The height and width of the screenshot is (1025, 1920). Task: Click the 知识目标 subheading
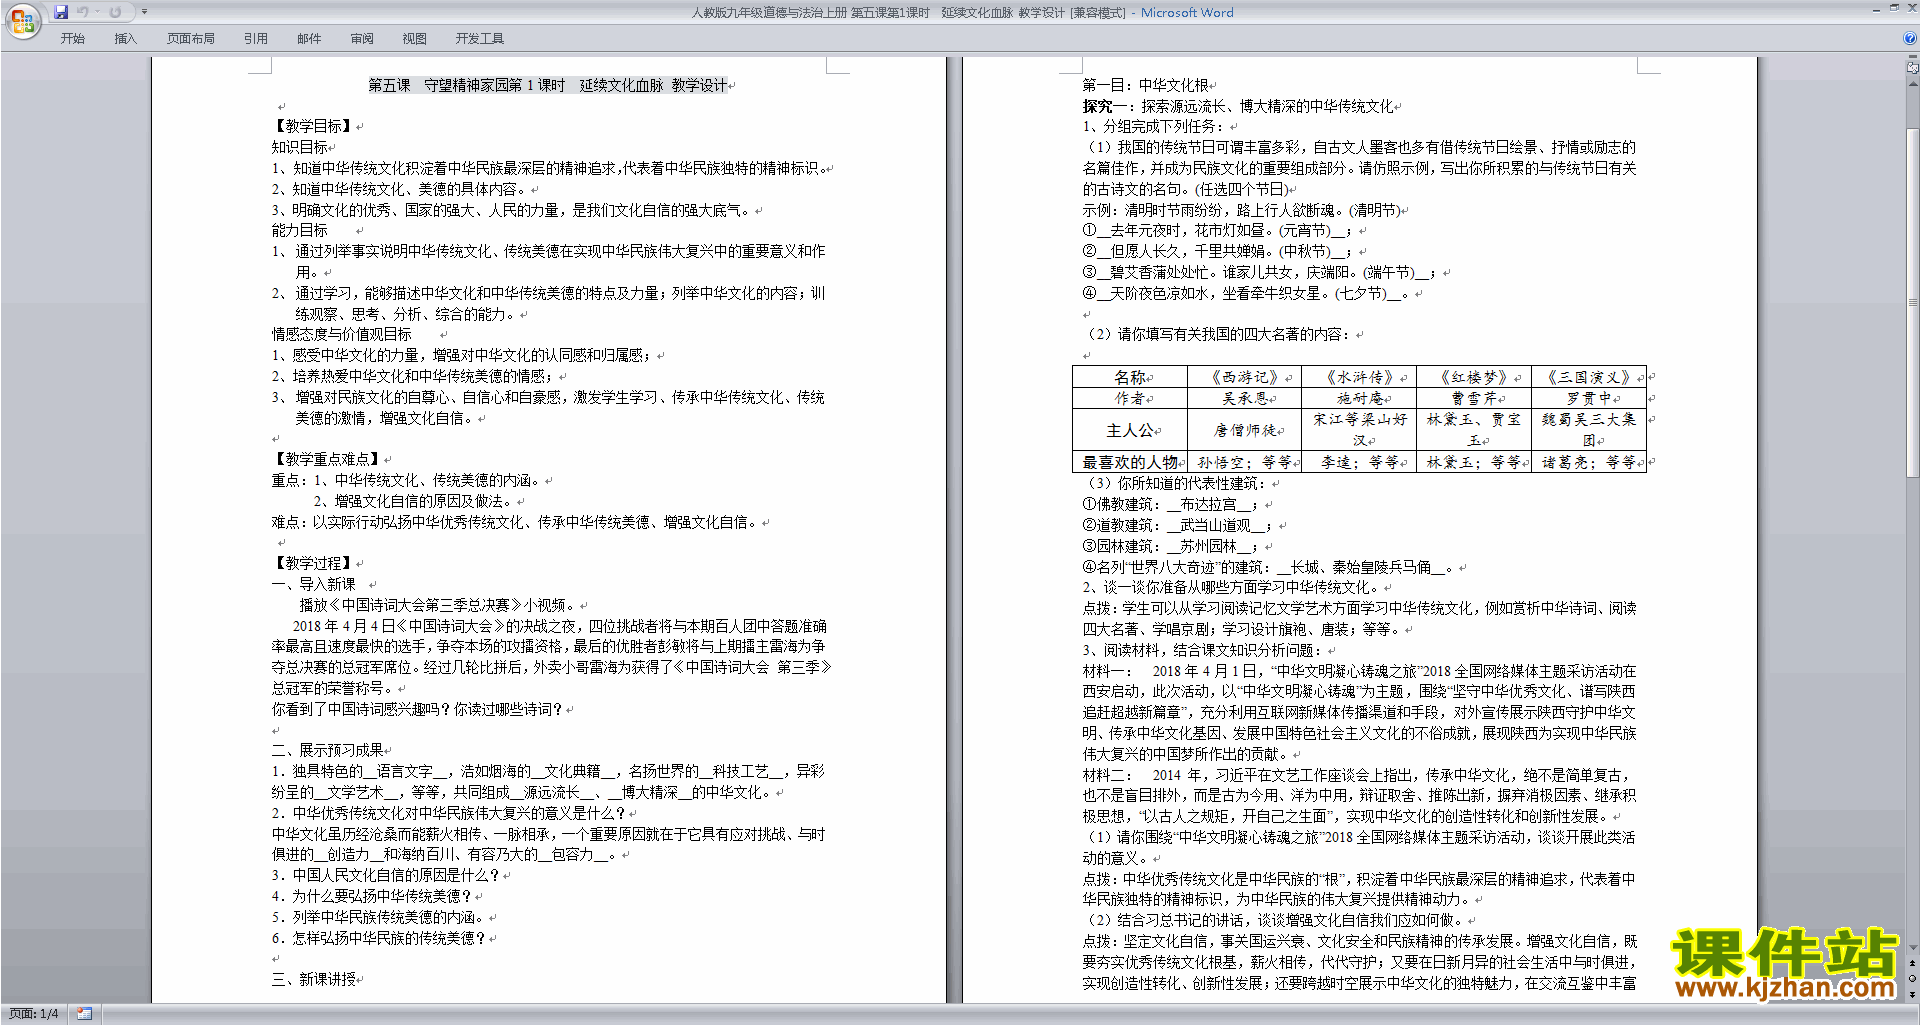[x=300, y=148]
